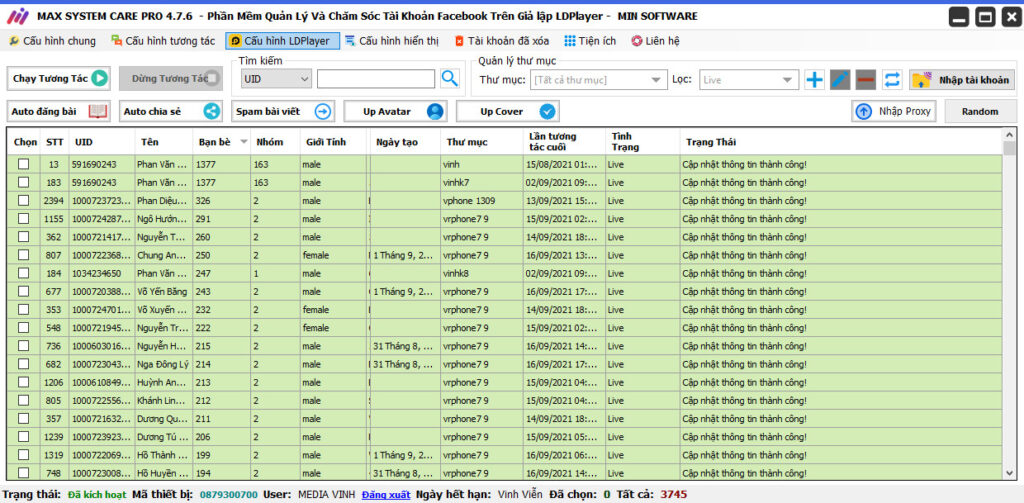Image resolution: width=1024 pixels, height=503 pixels.
Task: Tick checkbox for row STT 362
Action: tap(24, 236)
